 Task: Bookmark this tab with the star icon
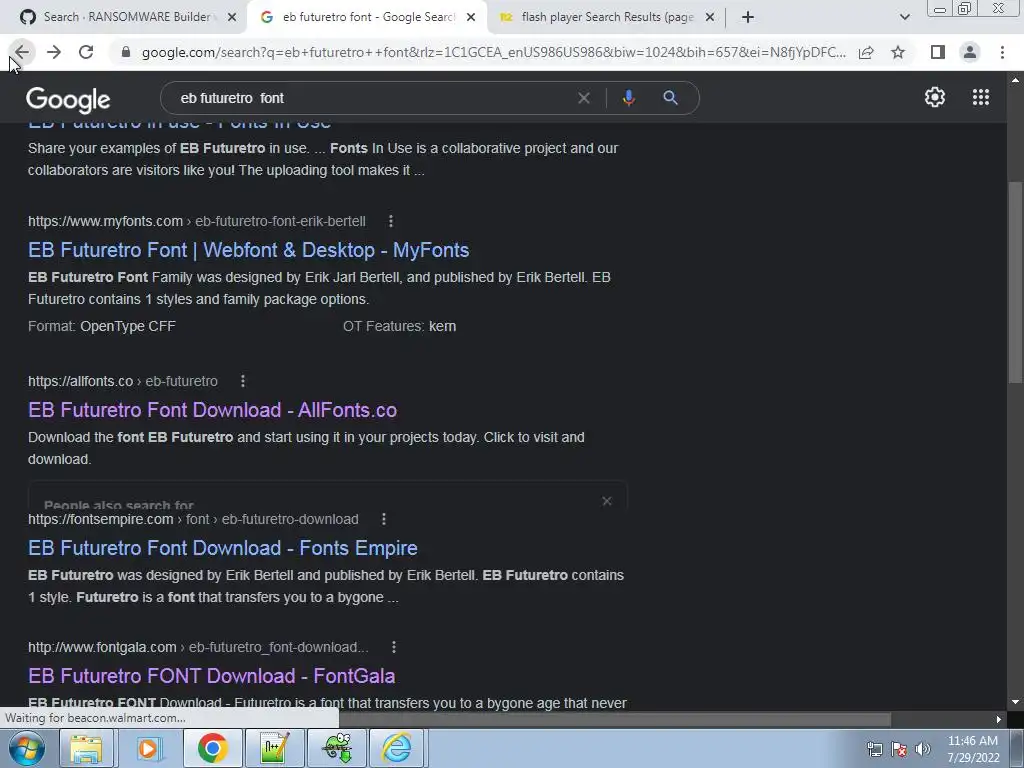coord(898,52)
